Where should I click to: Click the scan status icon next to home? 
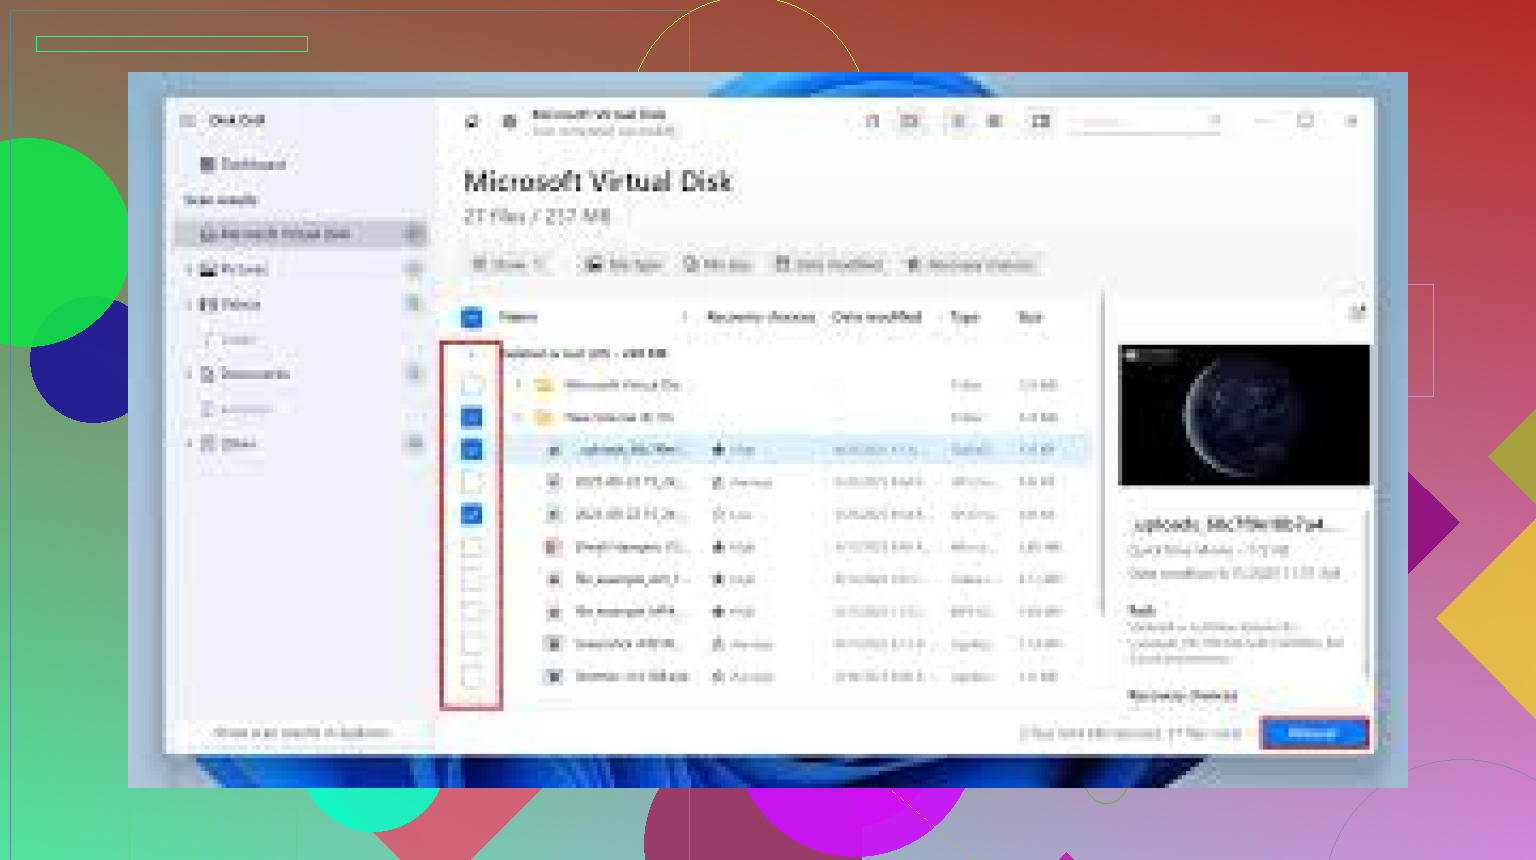click(x=509, y=122)
